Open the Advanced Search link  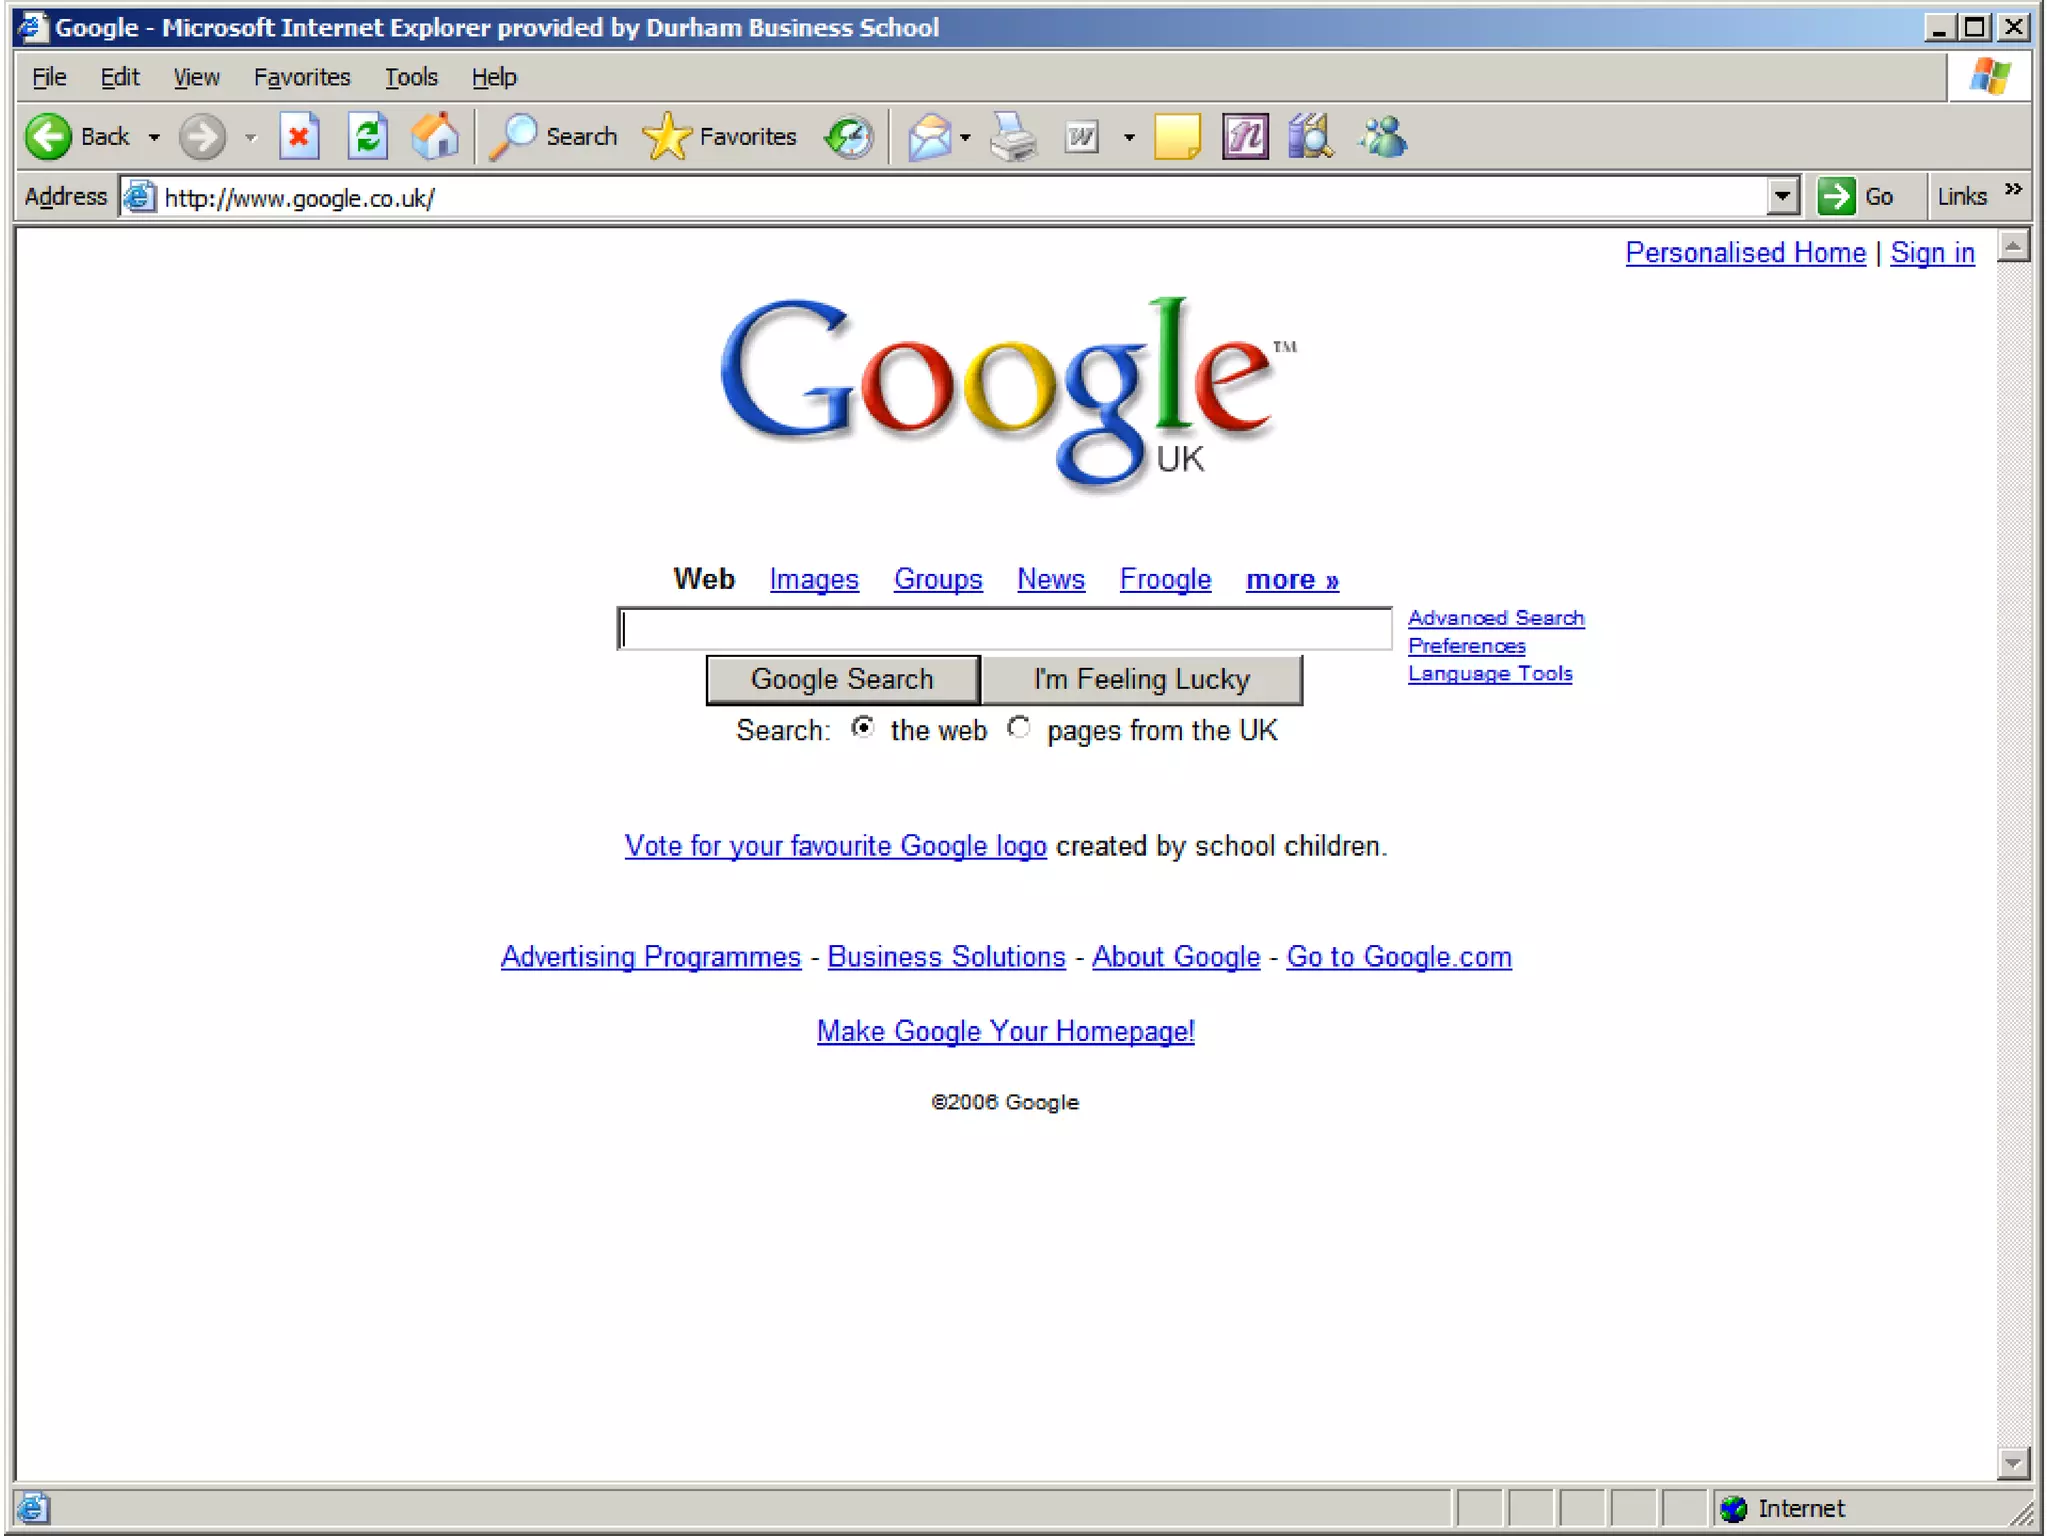coord(1495,618)
